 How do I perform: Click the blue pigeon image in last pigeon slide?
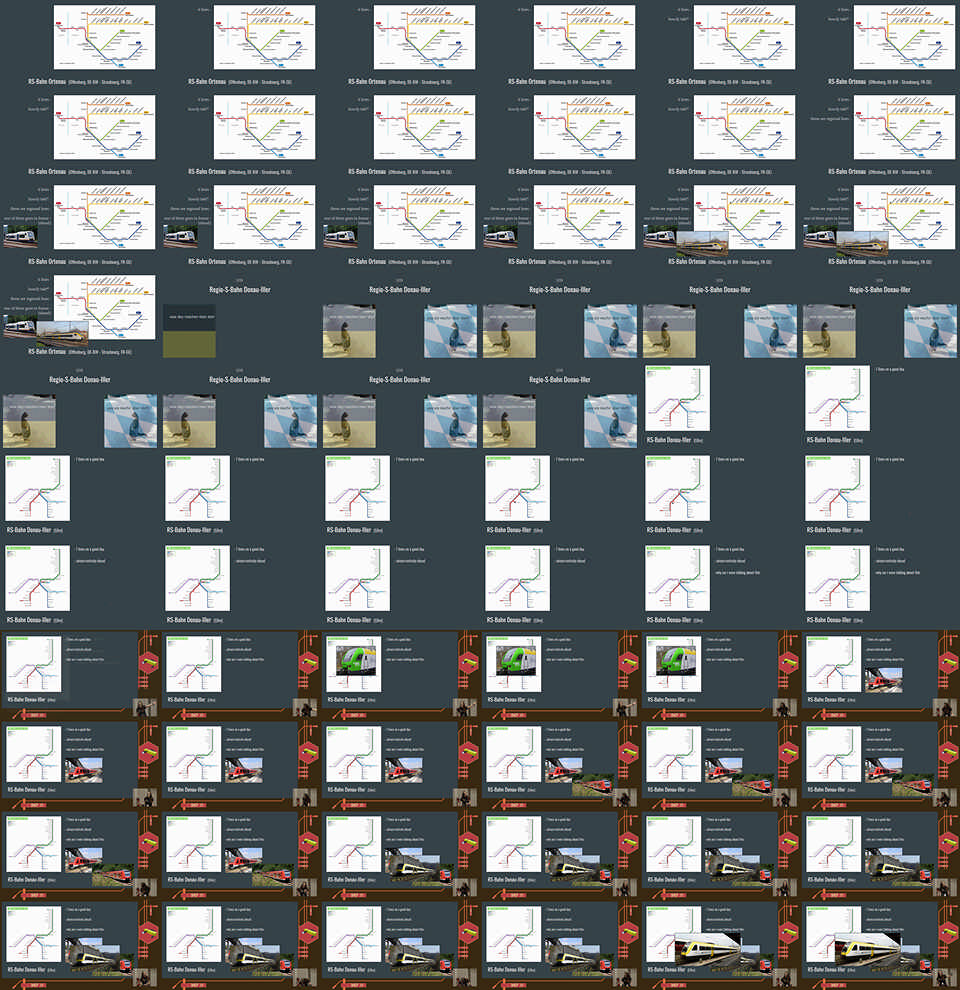pos(609,421)
